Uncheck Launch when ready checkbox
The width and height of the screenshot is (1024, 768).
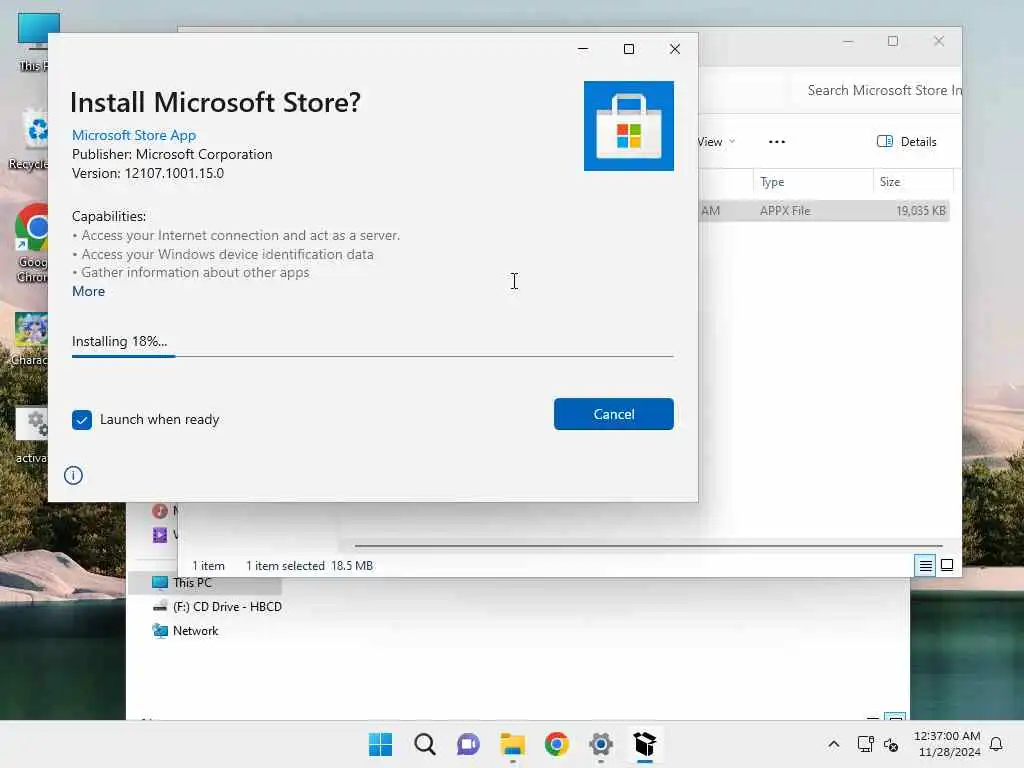82,420
